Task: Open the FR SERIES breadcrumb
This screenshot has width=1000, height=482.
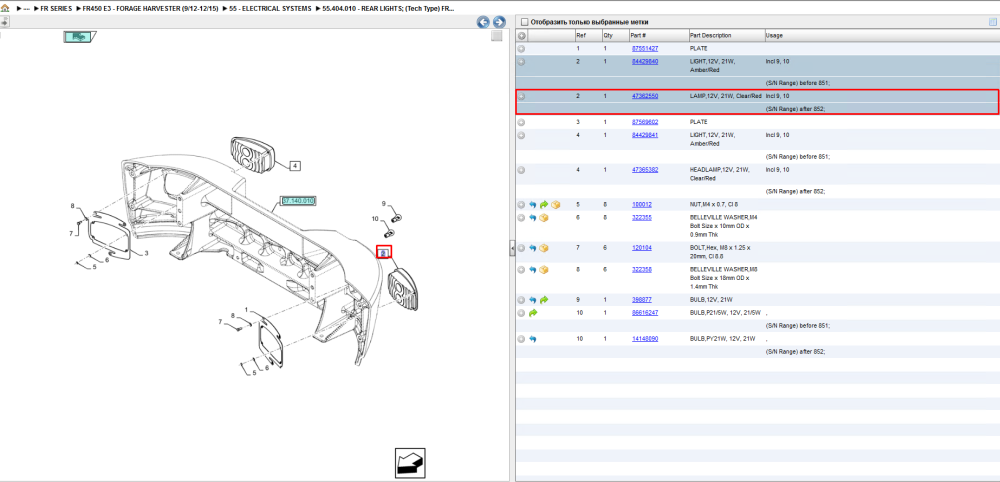Action: pos(56,8)
